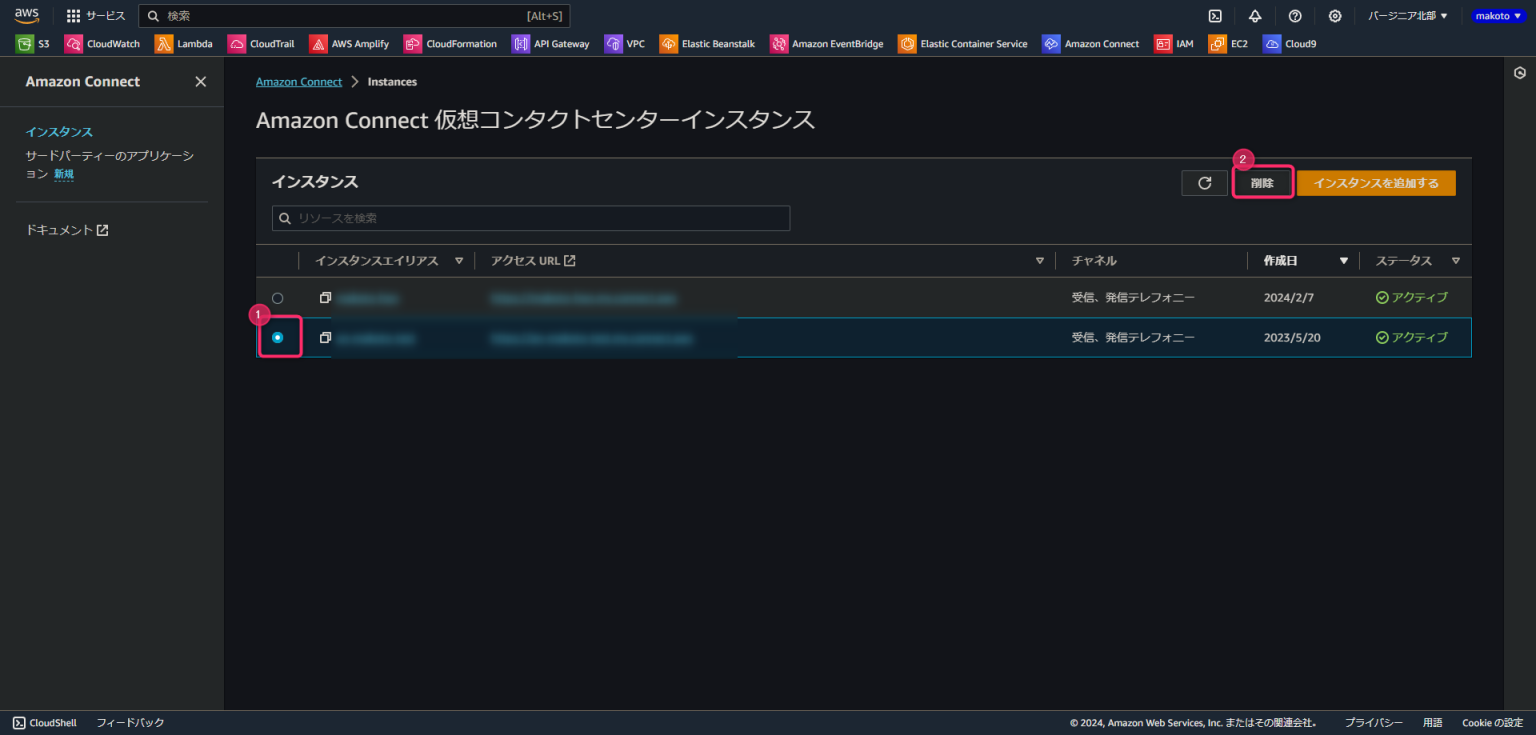1536x735 pixels.
Task: Navigate to Amazon Connect via breadcrumb
Action: coord(298,81)
